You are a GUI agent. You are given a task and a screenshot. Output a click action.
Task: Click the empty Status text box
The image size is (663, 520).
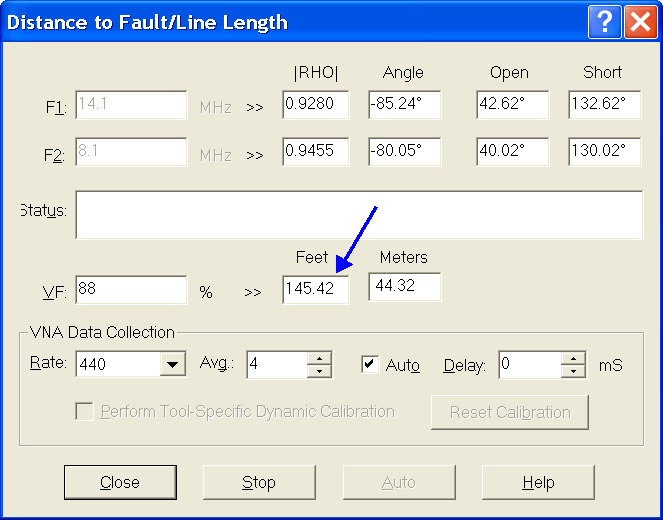tap(359, 215)
